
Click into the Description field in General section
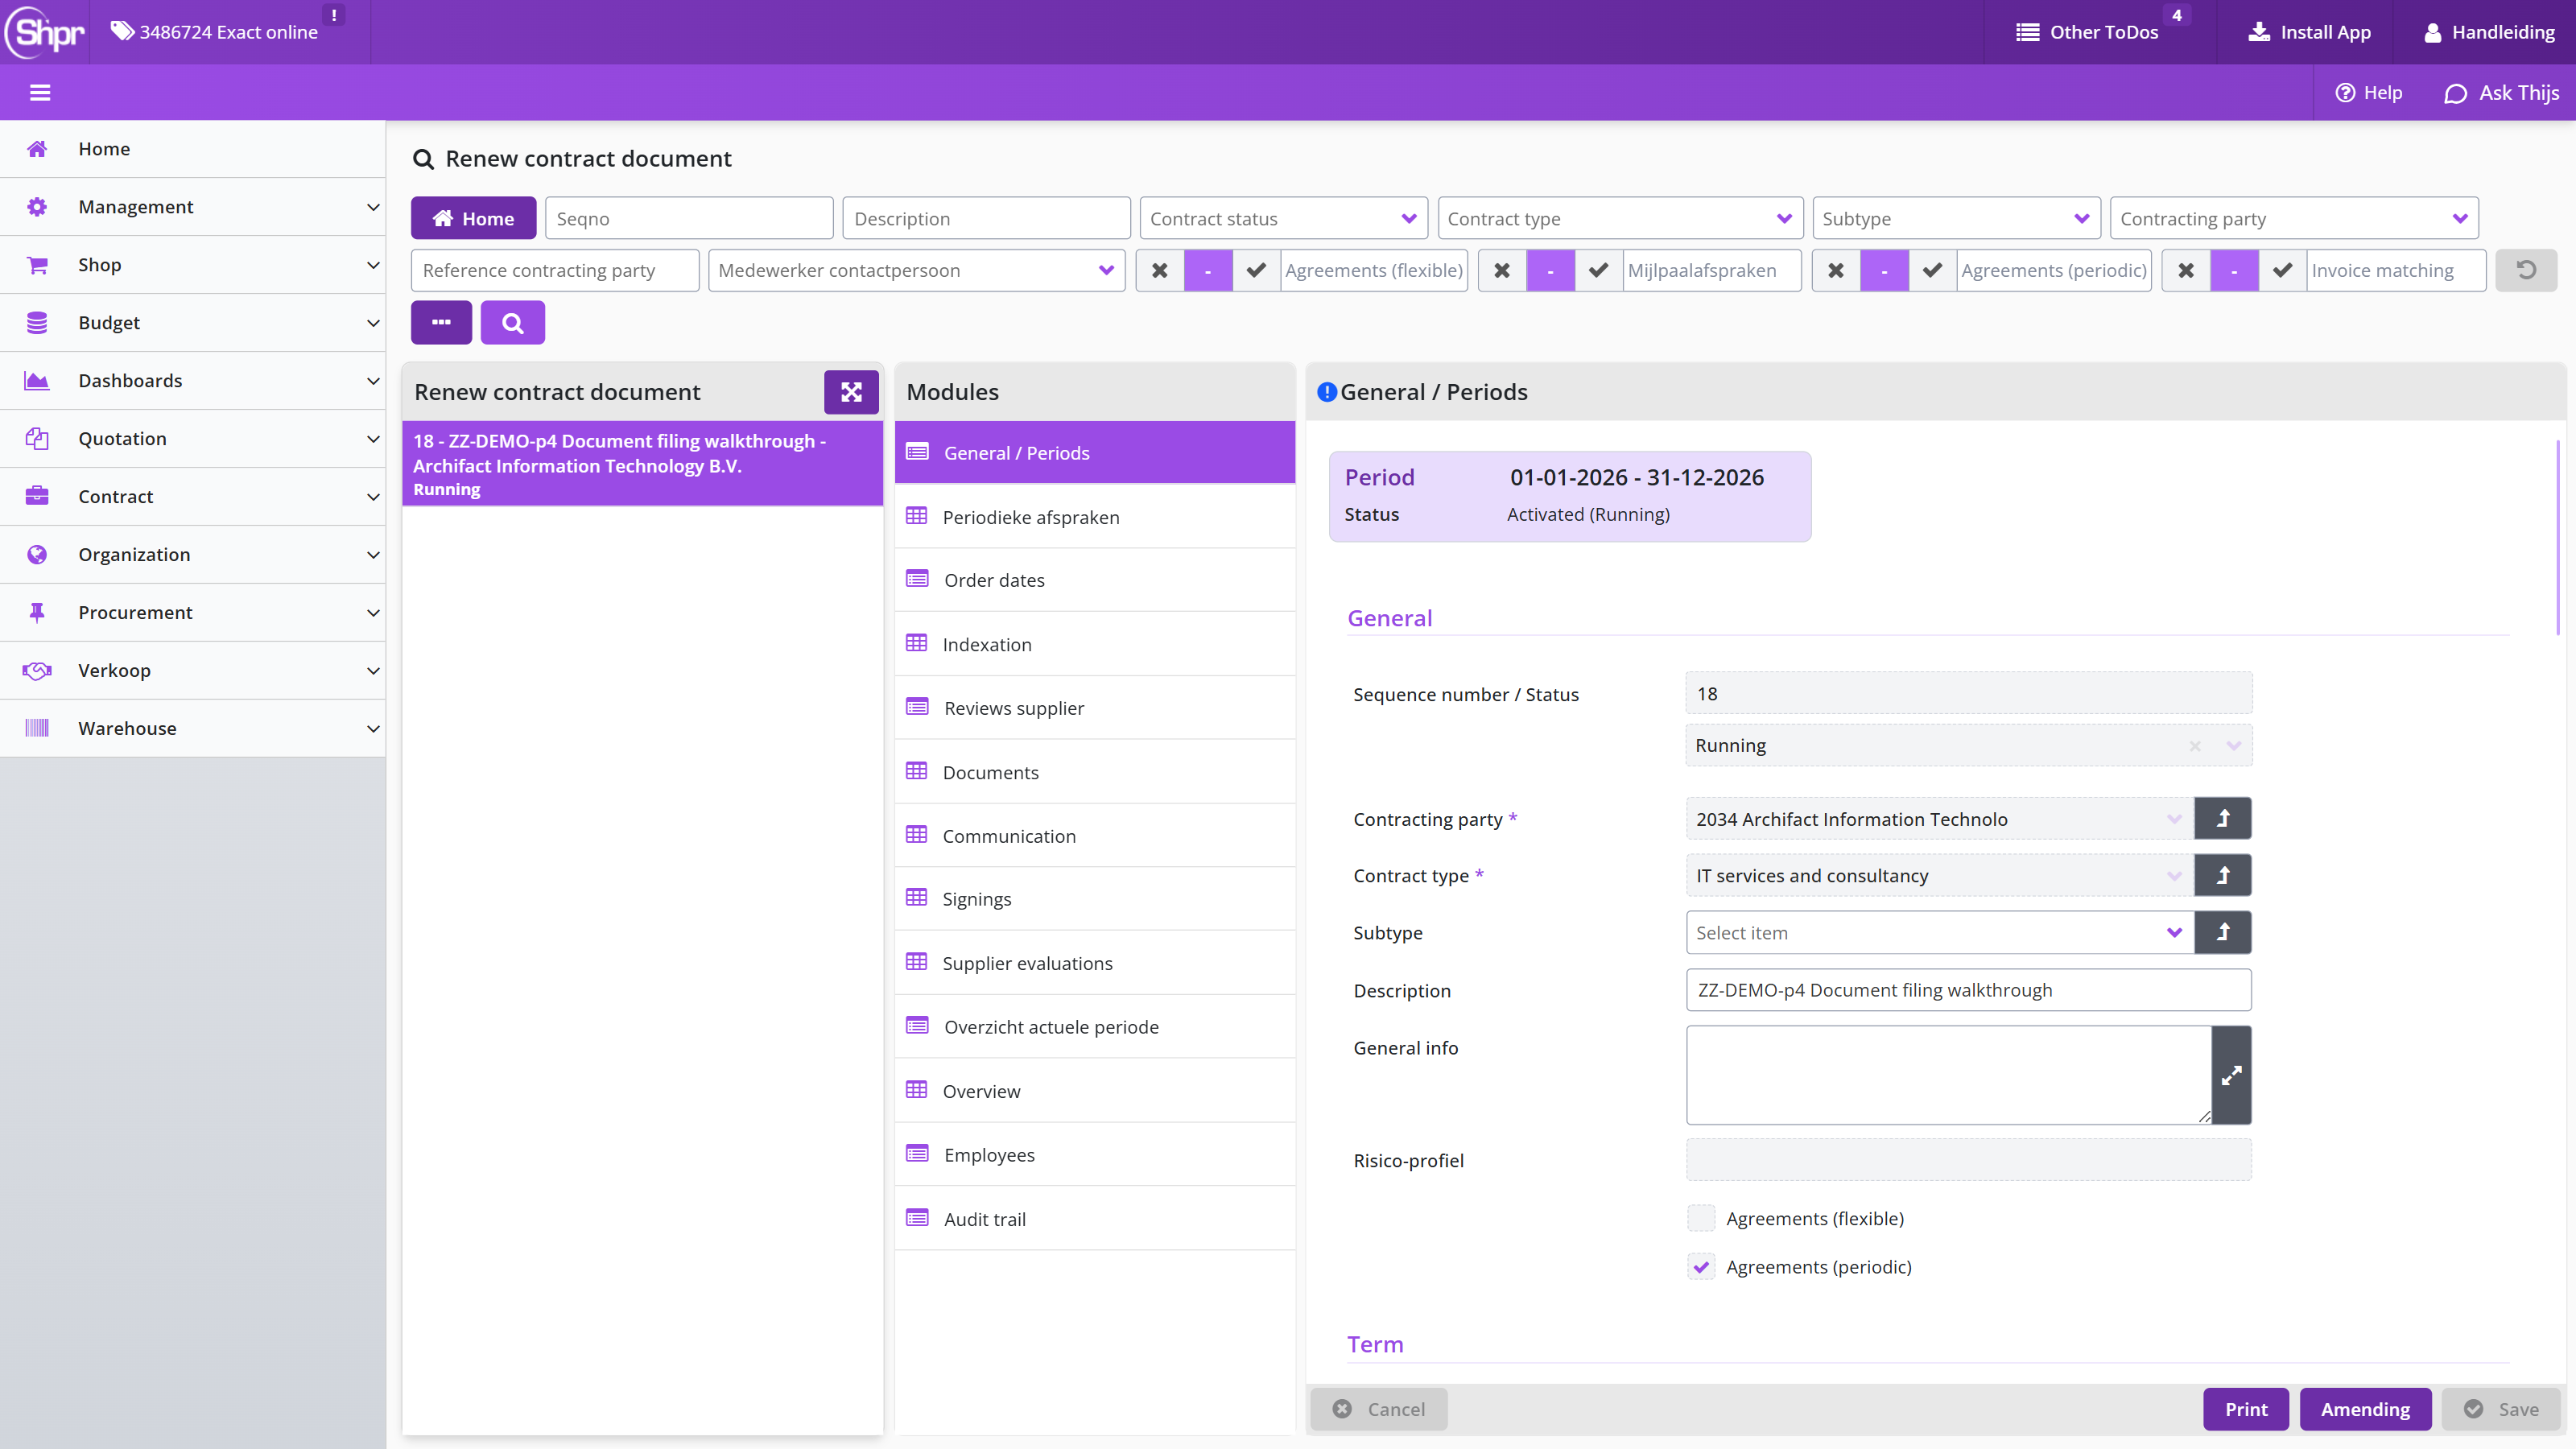pos(1968,990)
